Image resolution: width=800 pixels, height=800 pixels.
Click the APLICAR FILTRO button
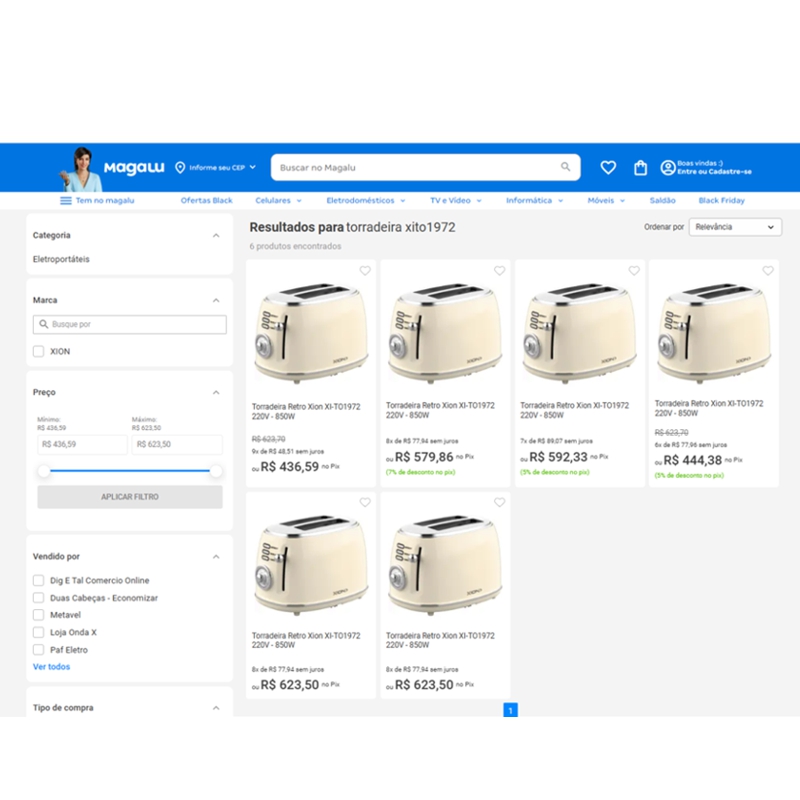pyautogui.click(x=130, y=497)
